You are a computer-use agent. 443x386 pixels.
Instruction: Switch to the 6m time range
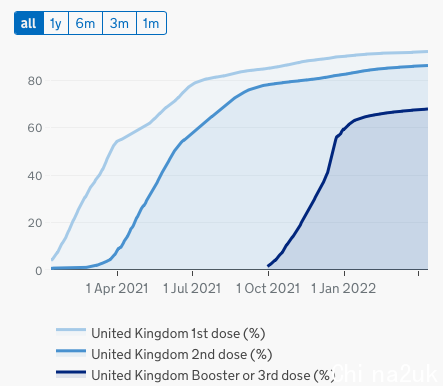point(85,23)
